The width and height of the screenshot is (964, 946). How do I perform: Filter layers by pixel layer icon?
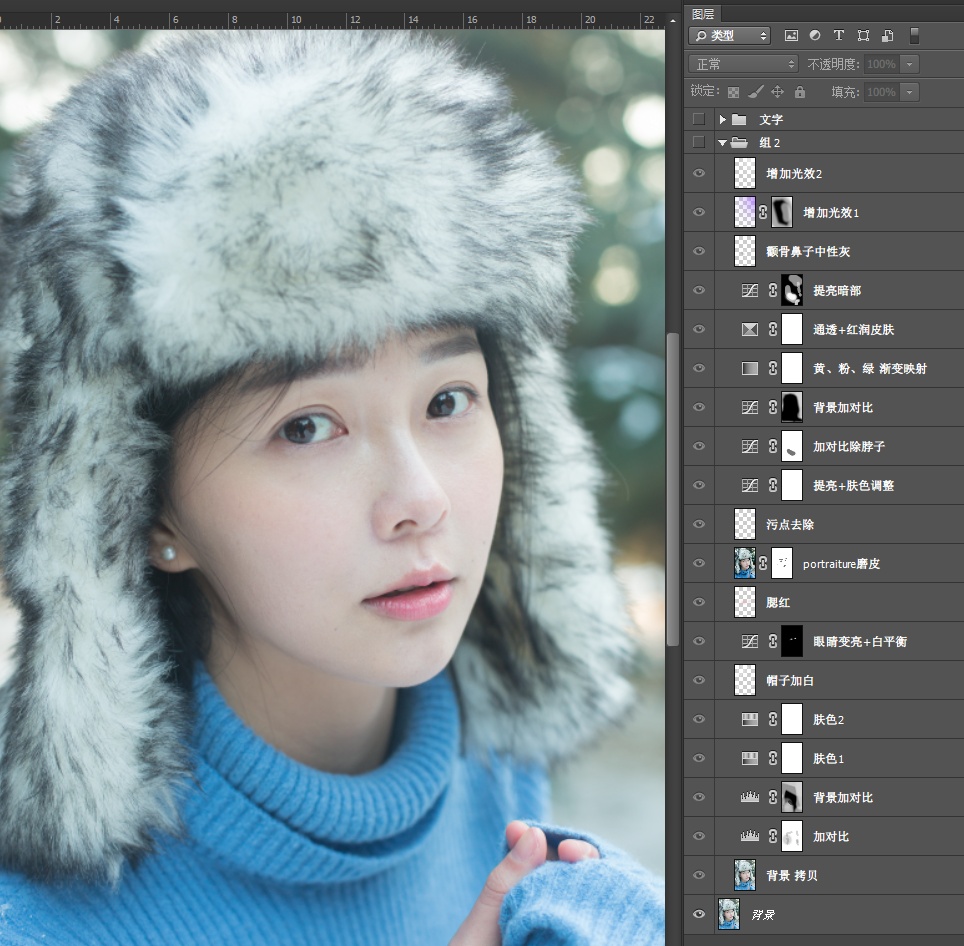791,36
